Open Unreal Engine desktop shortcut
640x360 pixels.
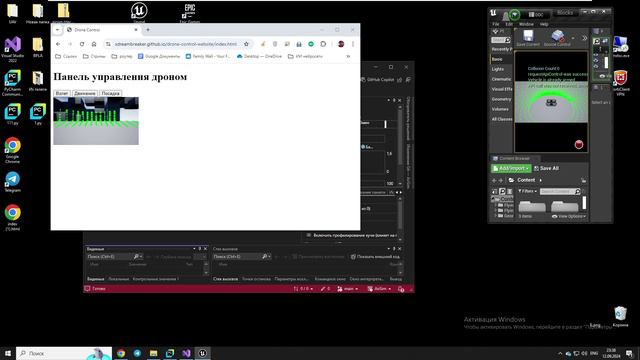coord(139,12)
